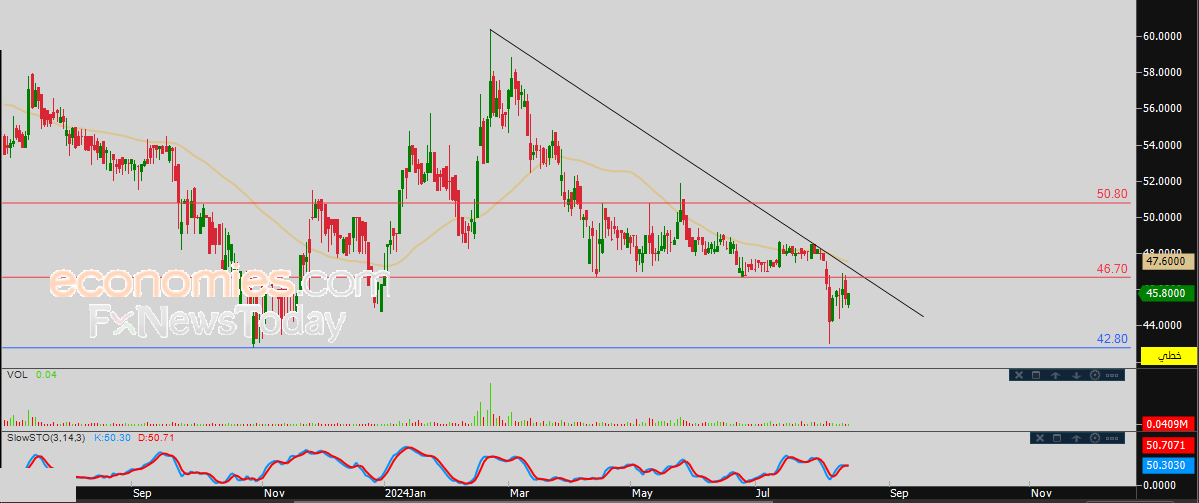Move the VOL panel up
This screenshot has width=1199, height=503.
[x=1056, y=375]
